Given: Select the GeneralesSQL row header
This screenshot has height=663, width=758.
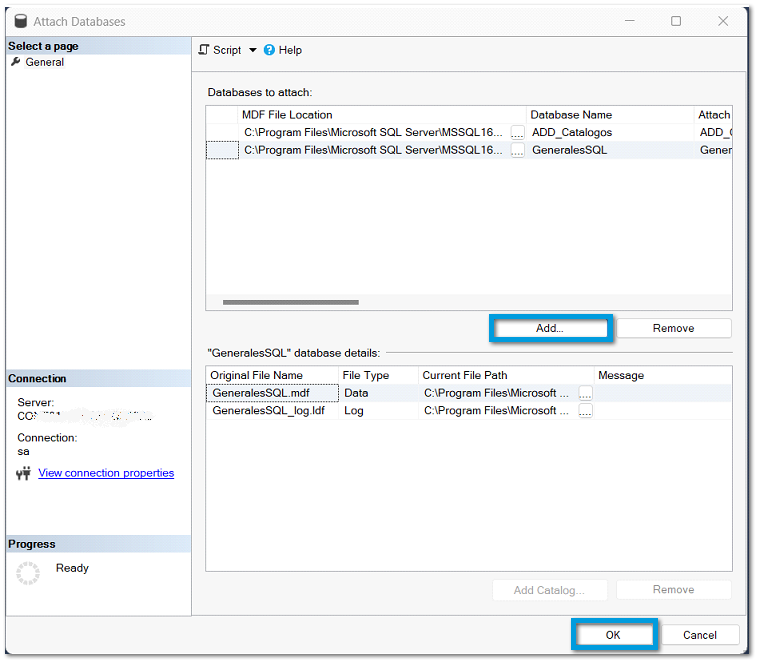Looking at the screenshot, I should [x=222, y=150].
